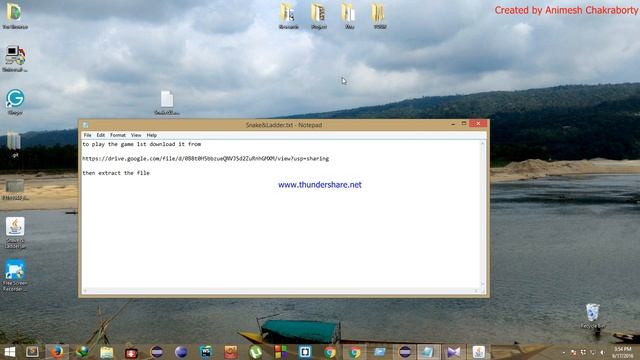Open the Edit menu in Notepad

(100, 135)
